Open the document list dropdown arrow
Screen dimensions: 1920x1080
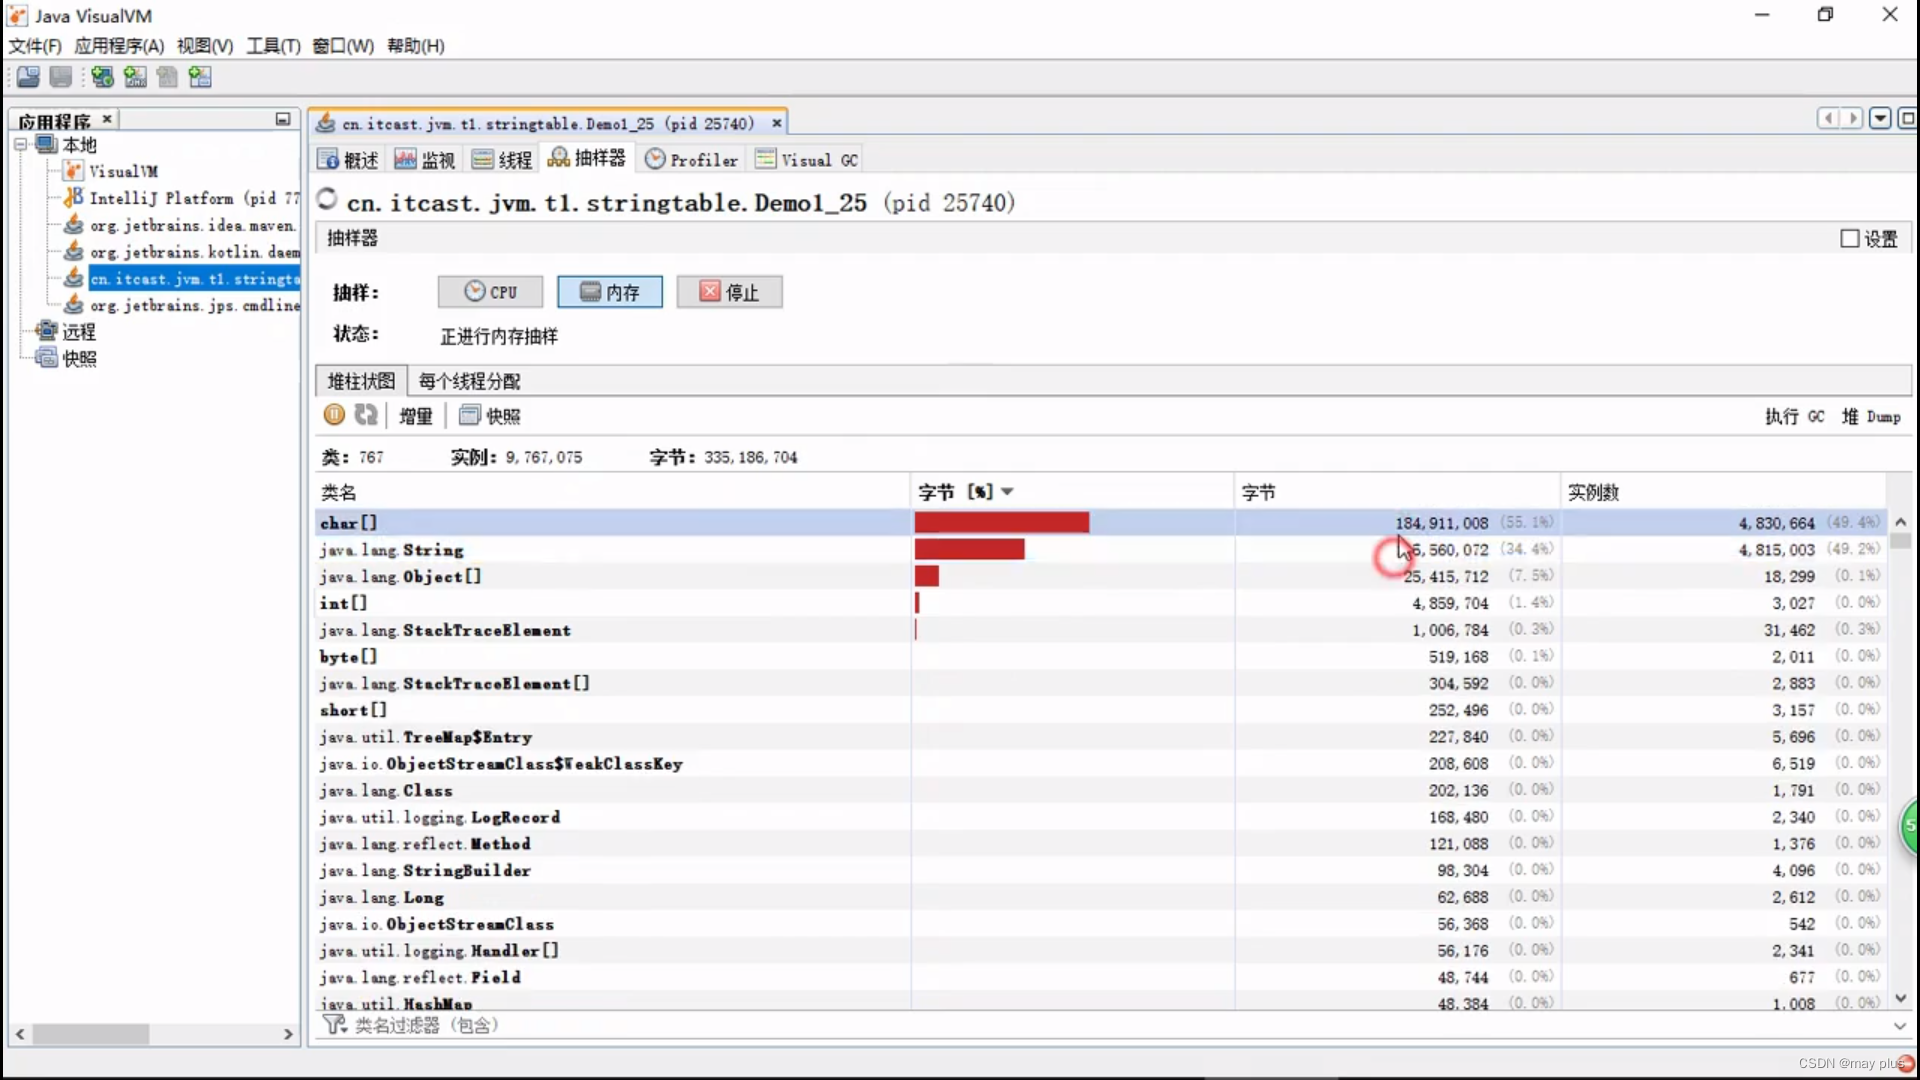(1880, 119)
